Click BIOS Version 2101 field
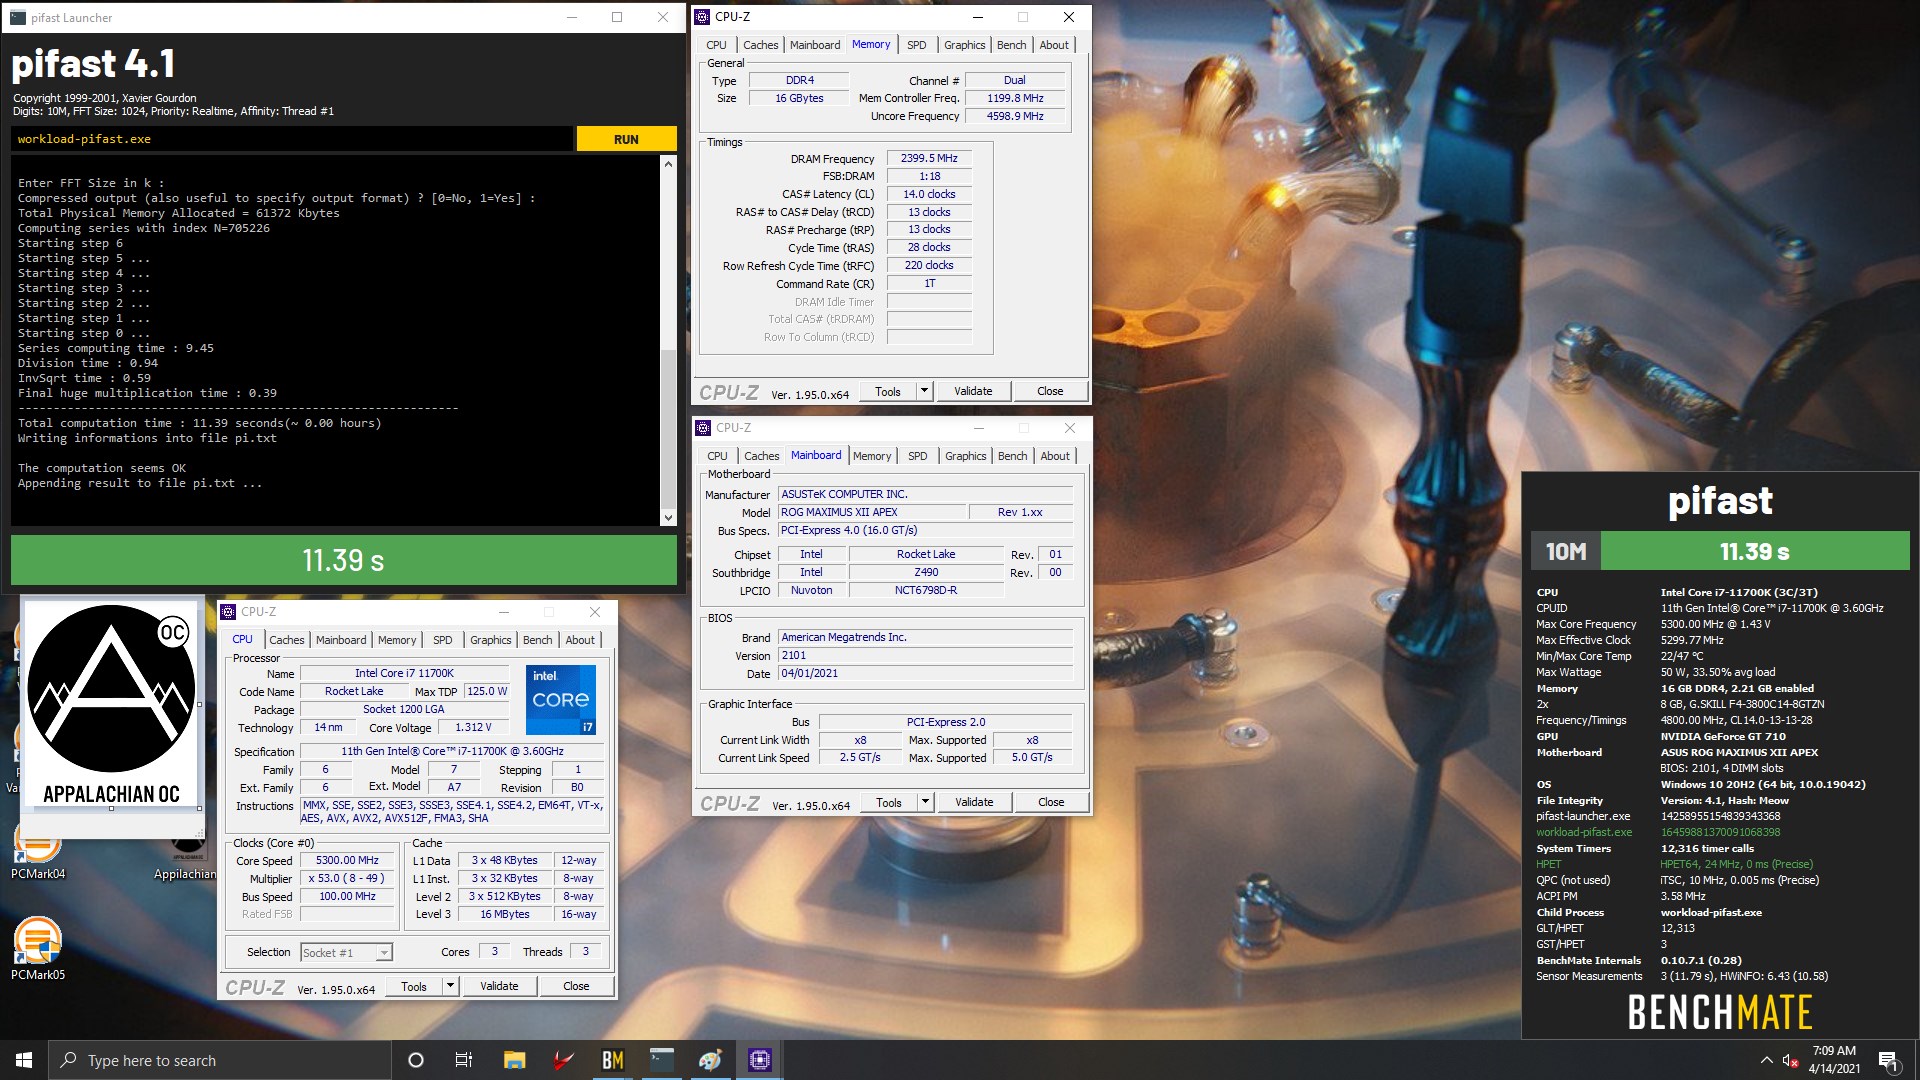The height and width of the screenshot is (1080, 1920). click(925, 656)
